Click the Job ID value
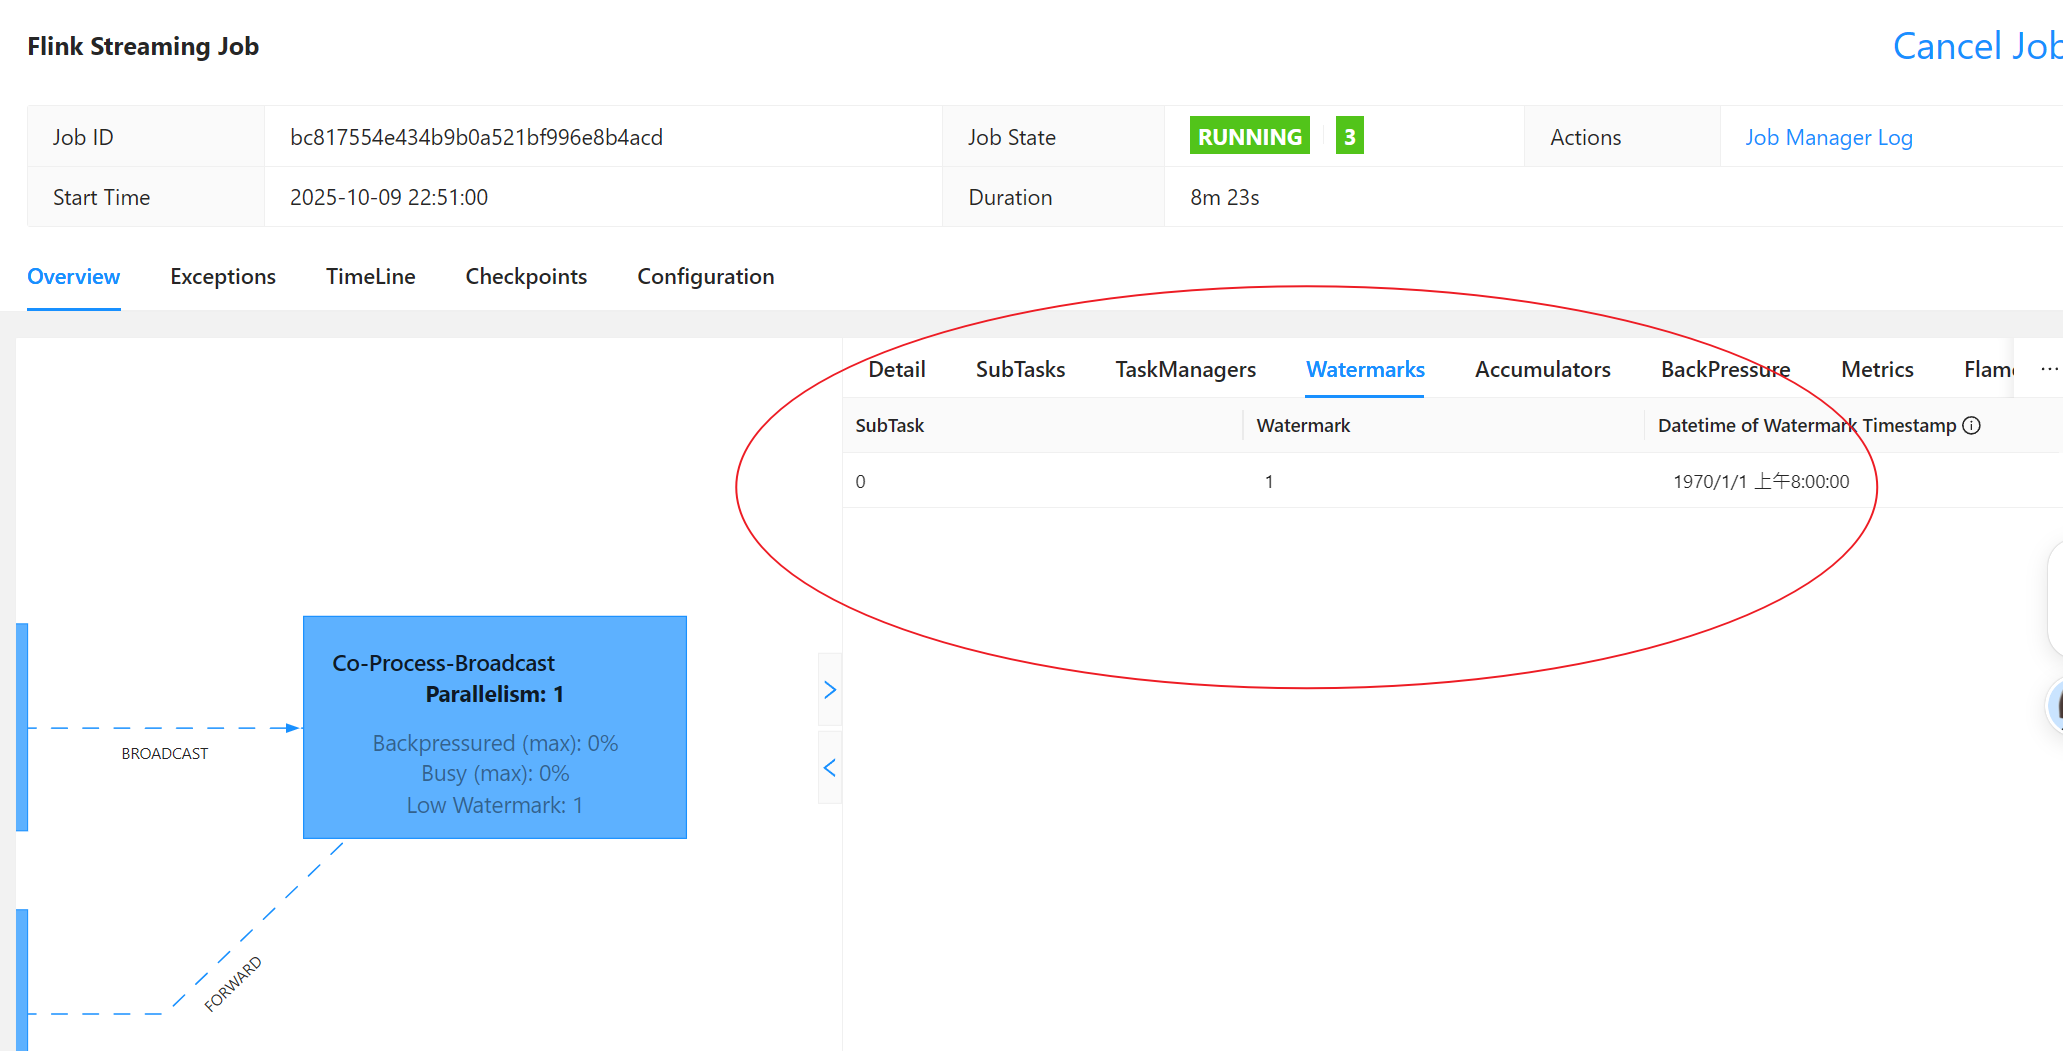Viewport: 2063px width, 1051px height. [x=476, y=137]
